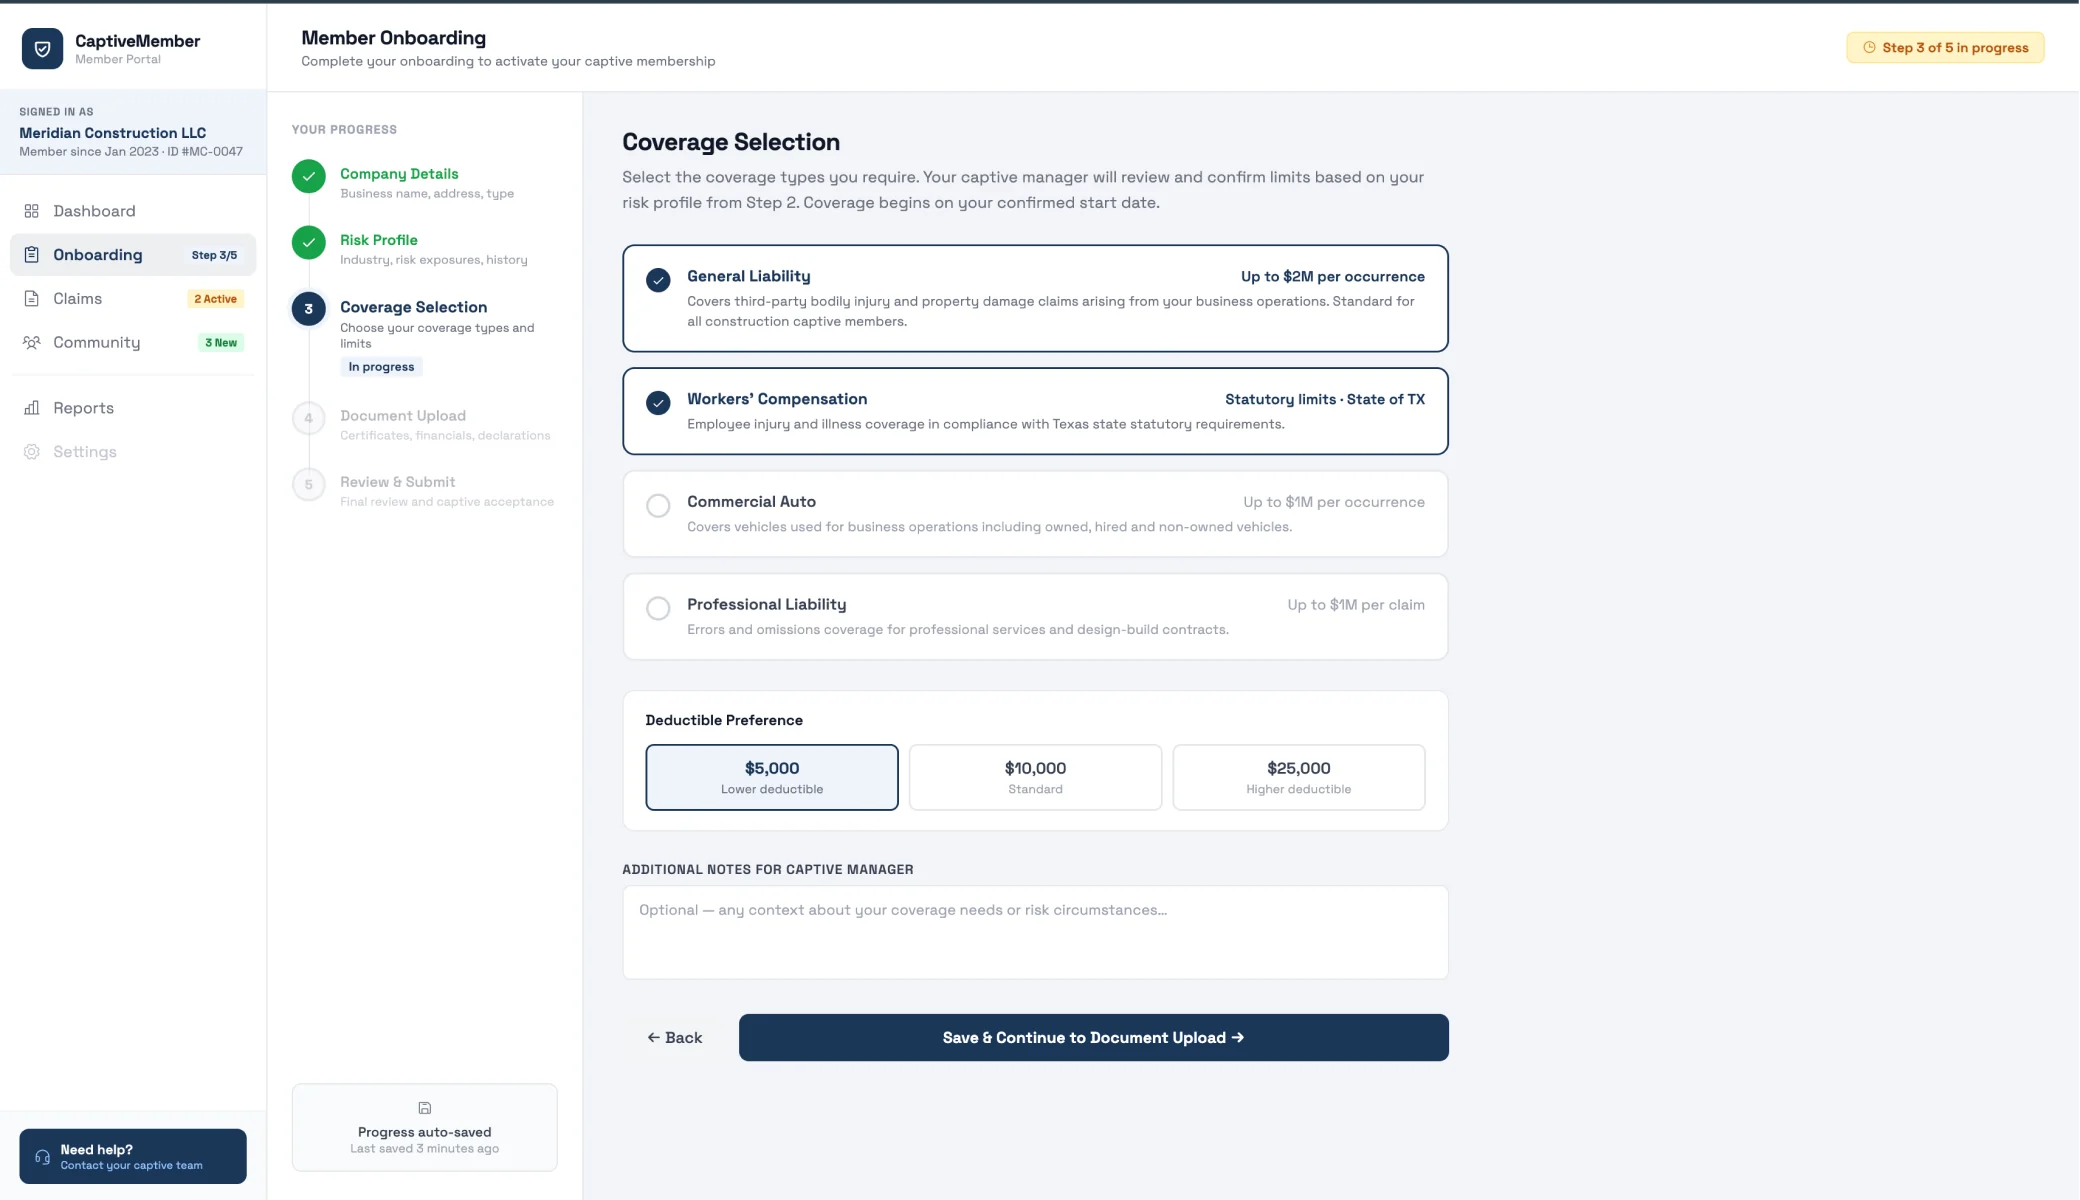Click the additional notes text area
The height and width of the screenshot is (1200, 2080).
[x=1035, y=932]
